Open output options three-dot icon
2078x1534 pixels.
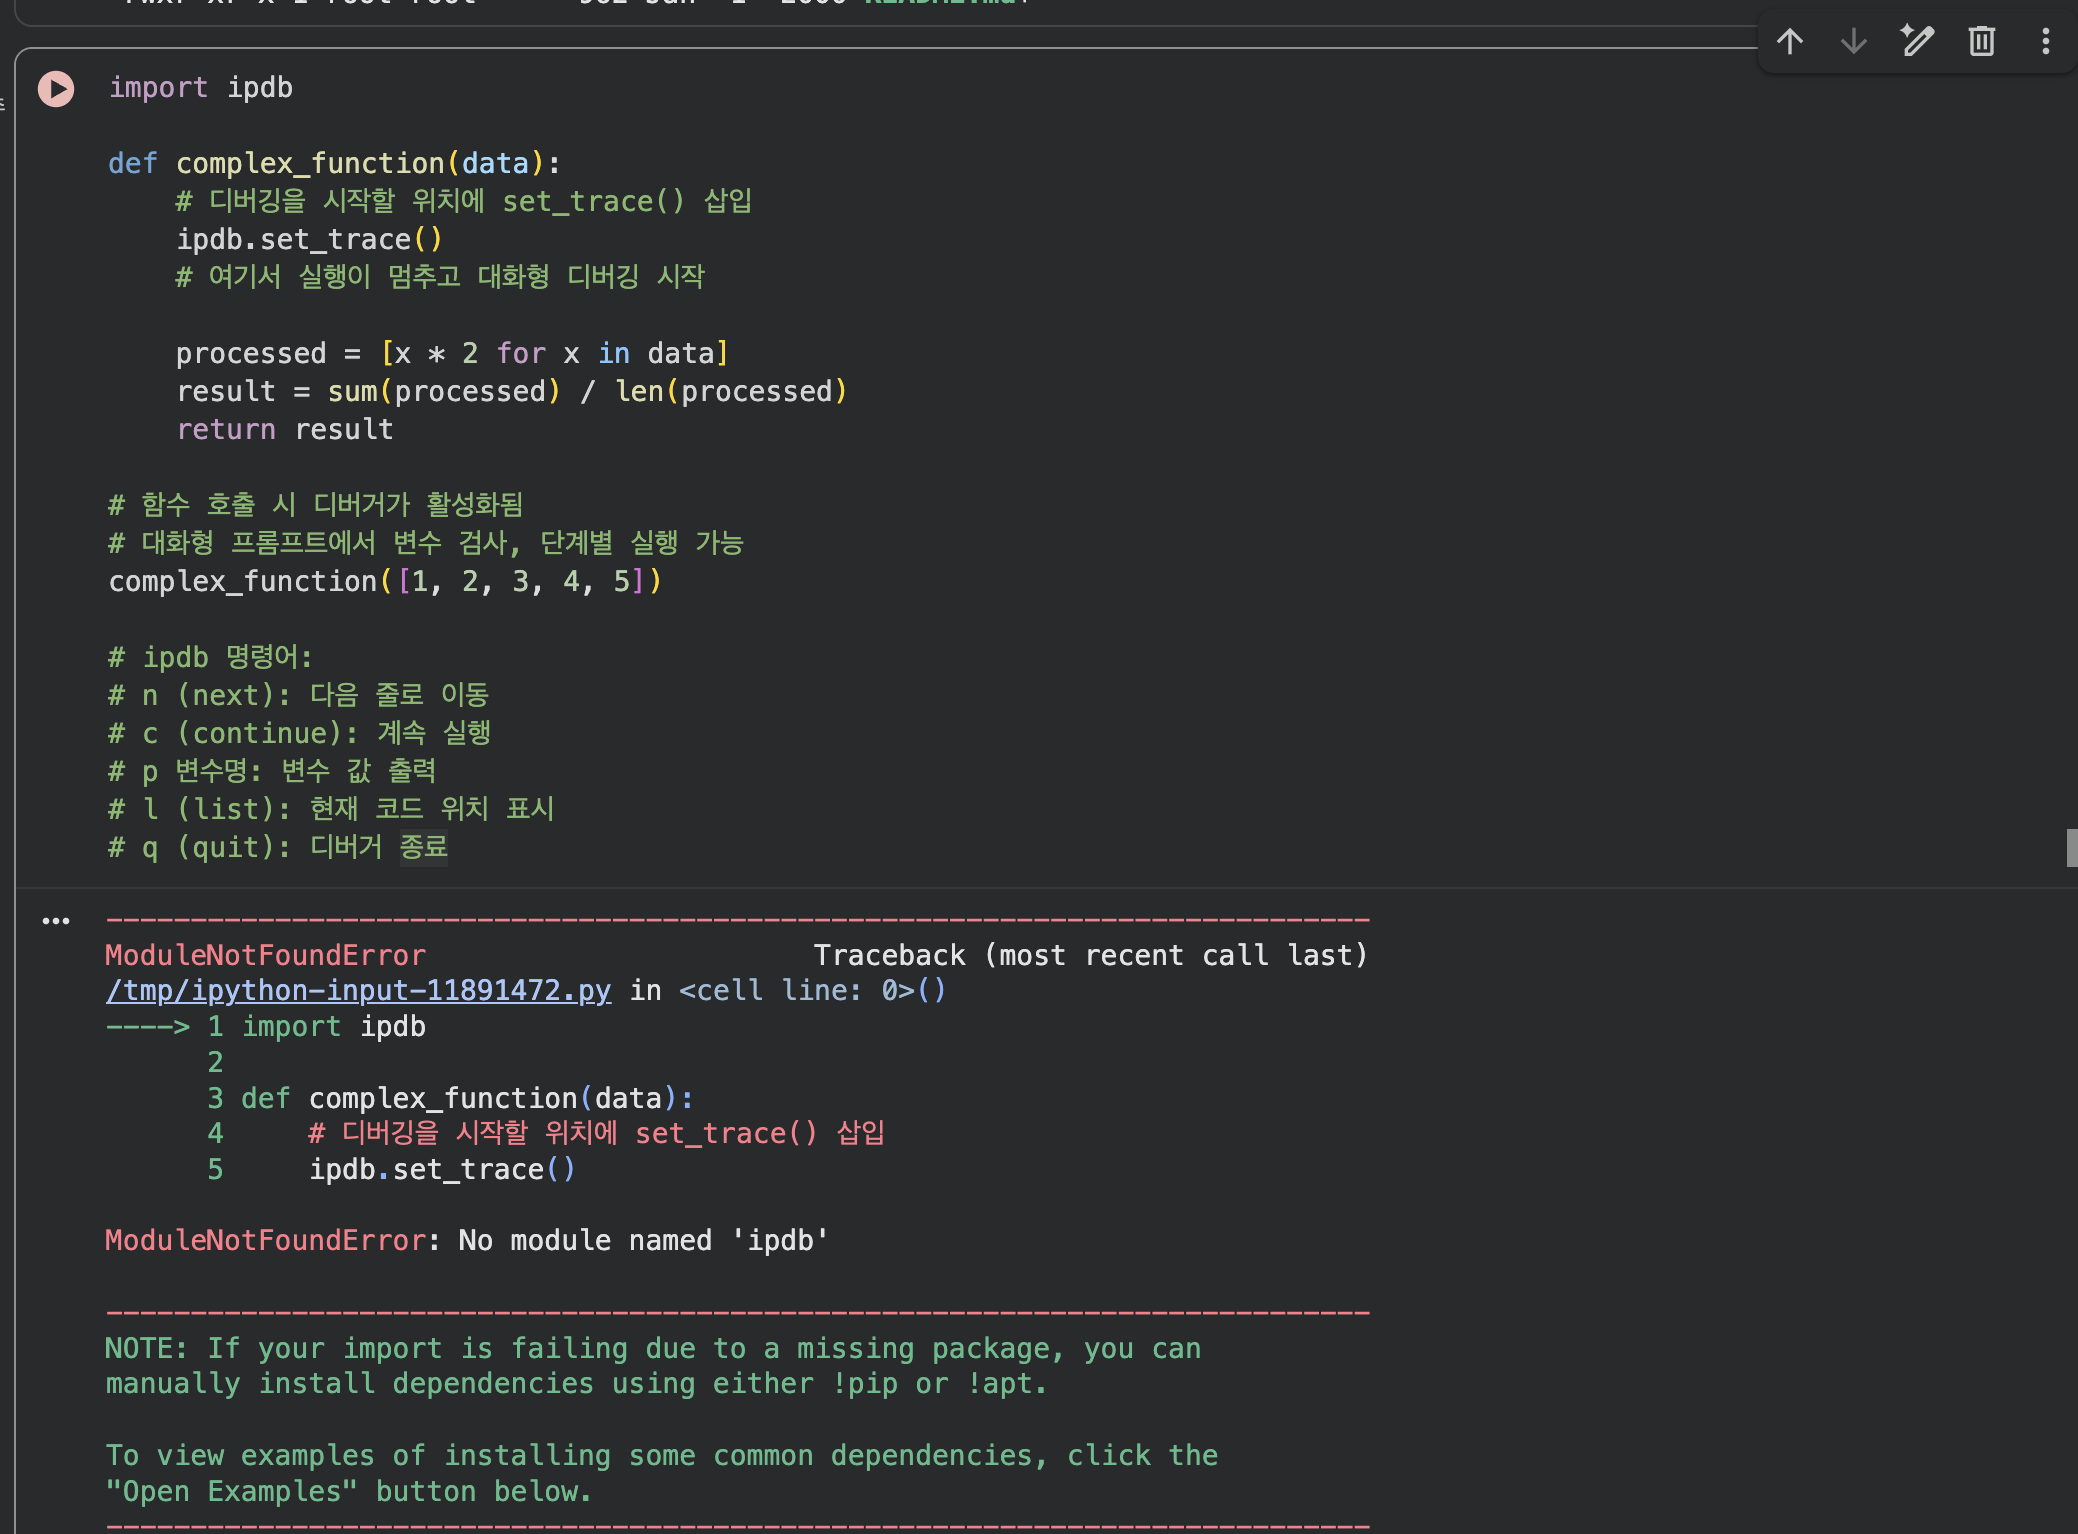pos(56,921)
